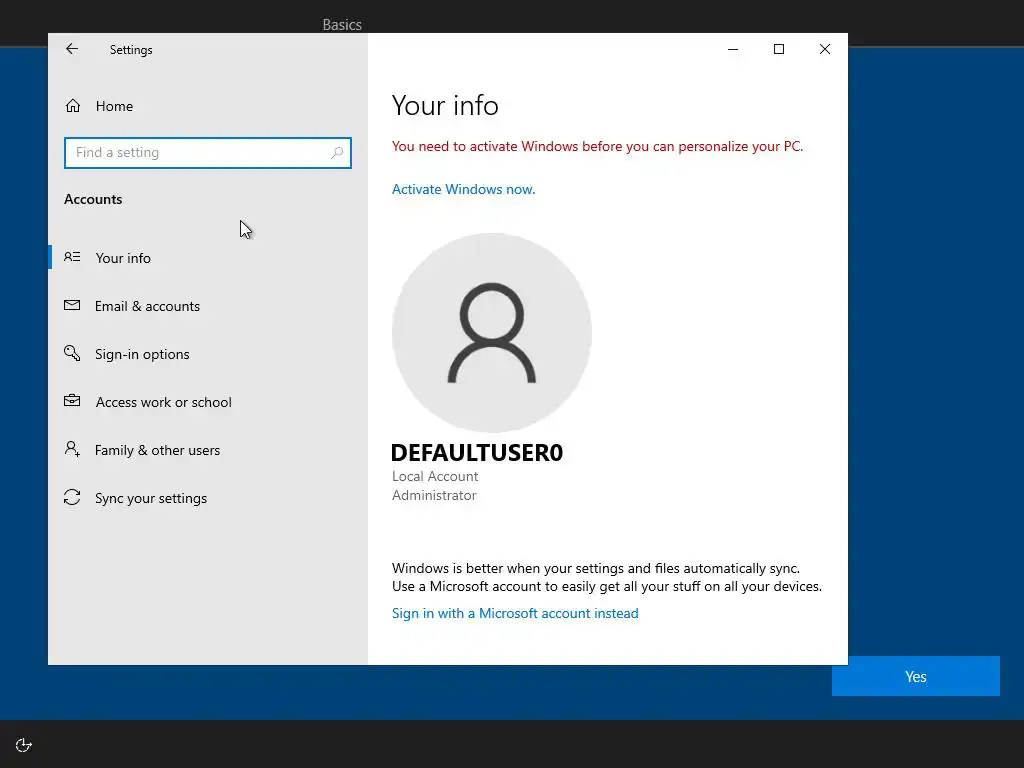
Task: Click the Basics tab in setup header
Action: click(342, 25)
